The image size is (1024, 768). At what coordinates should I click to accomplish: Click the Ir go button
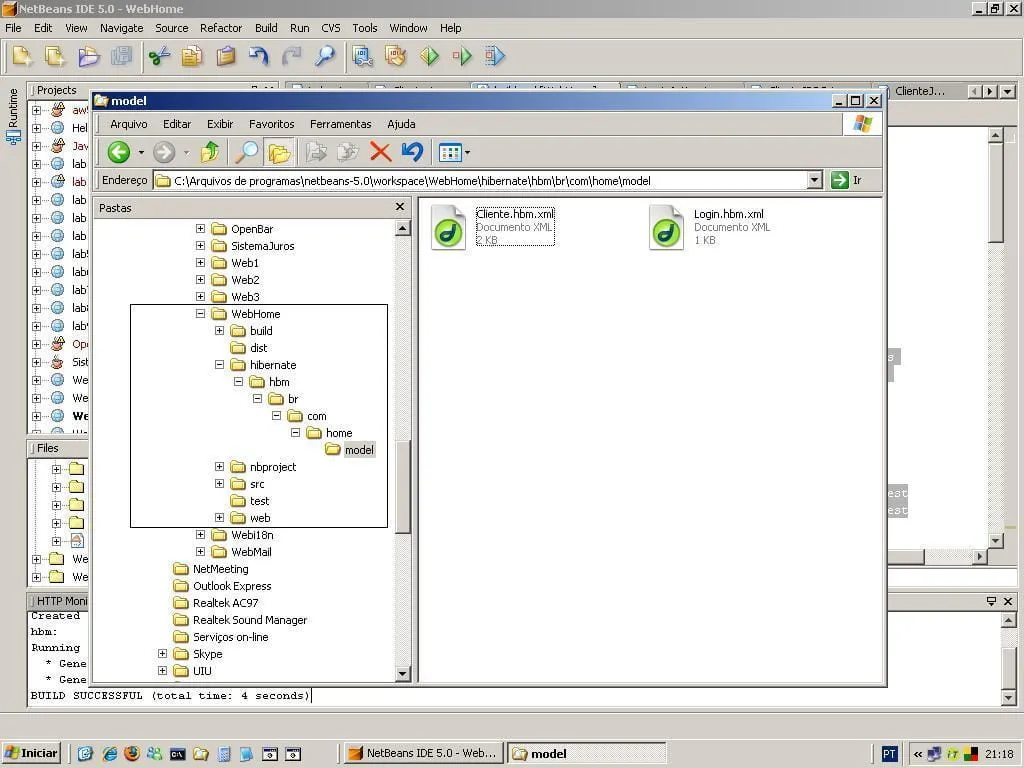tap(846, 180)
